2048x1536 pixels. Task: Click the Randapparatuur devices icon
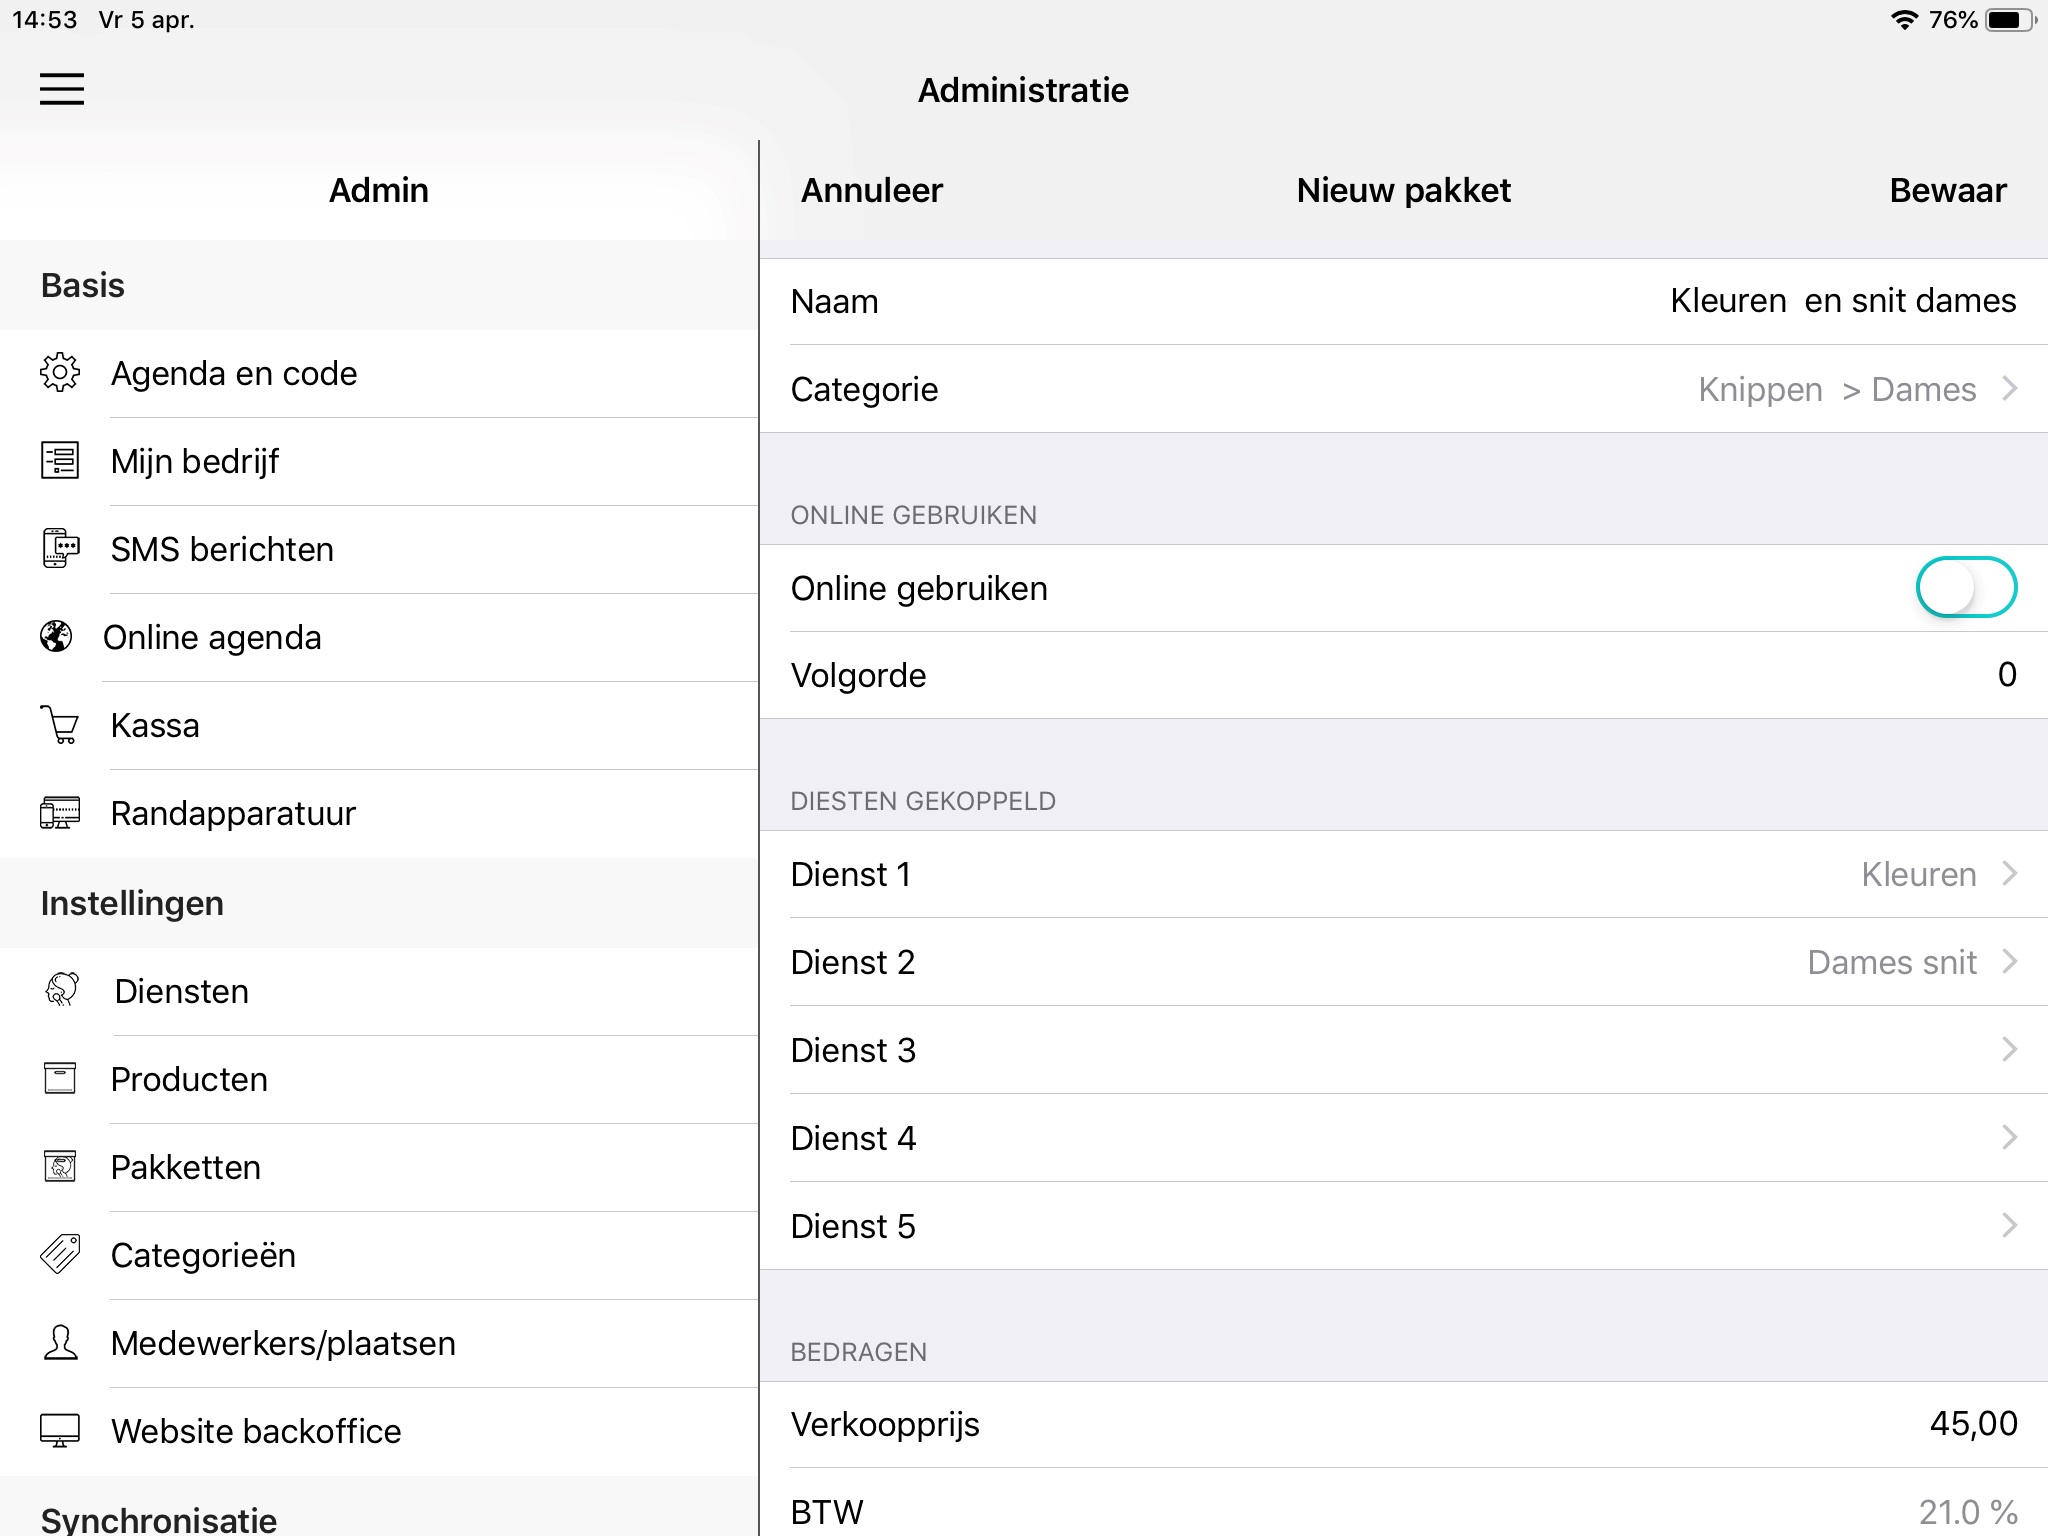pyautogui.click(x=60, y=813)
